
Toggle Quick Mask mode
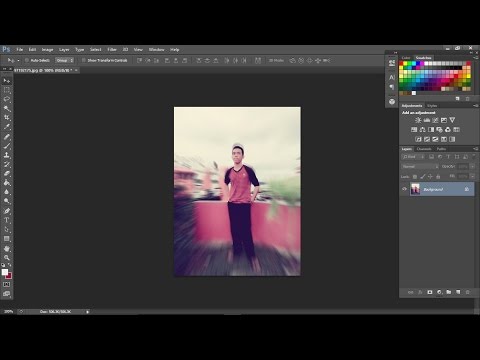coord(7,284)
